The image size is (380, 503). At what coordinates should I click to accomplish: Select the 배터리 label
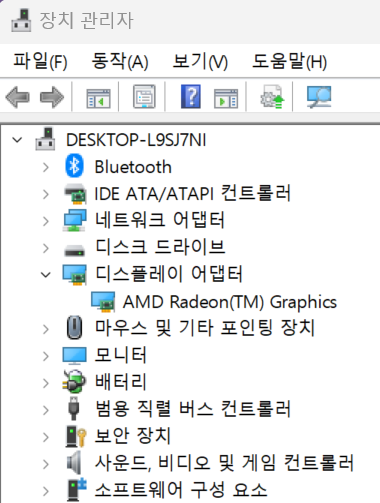pyautogui.click(x=120, y=382)
